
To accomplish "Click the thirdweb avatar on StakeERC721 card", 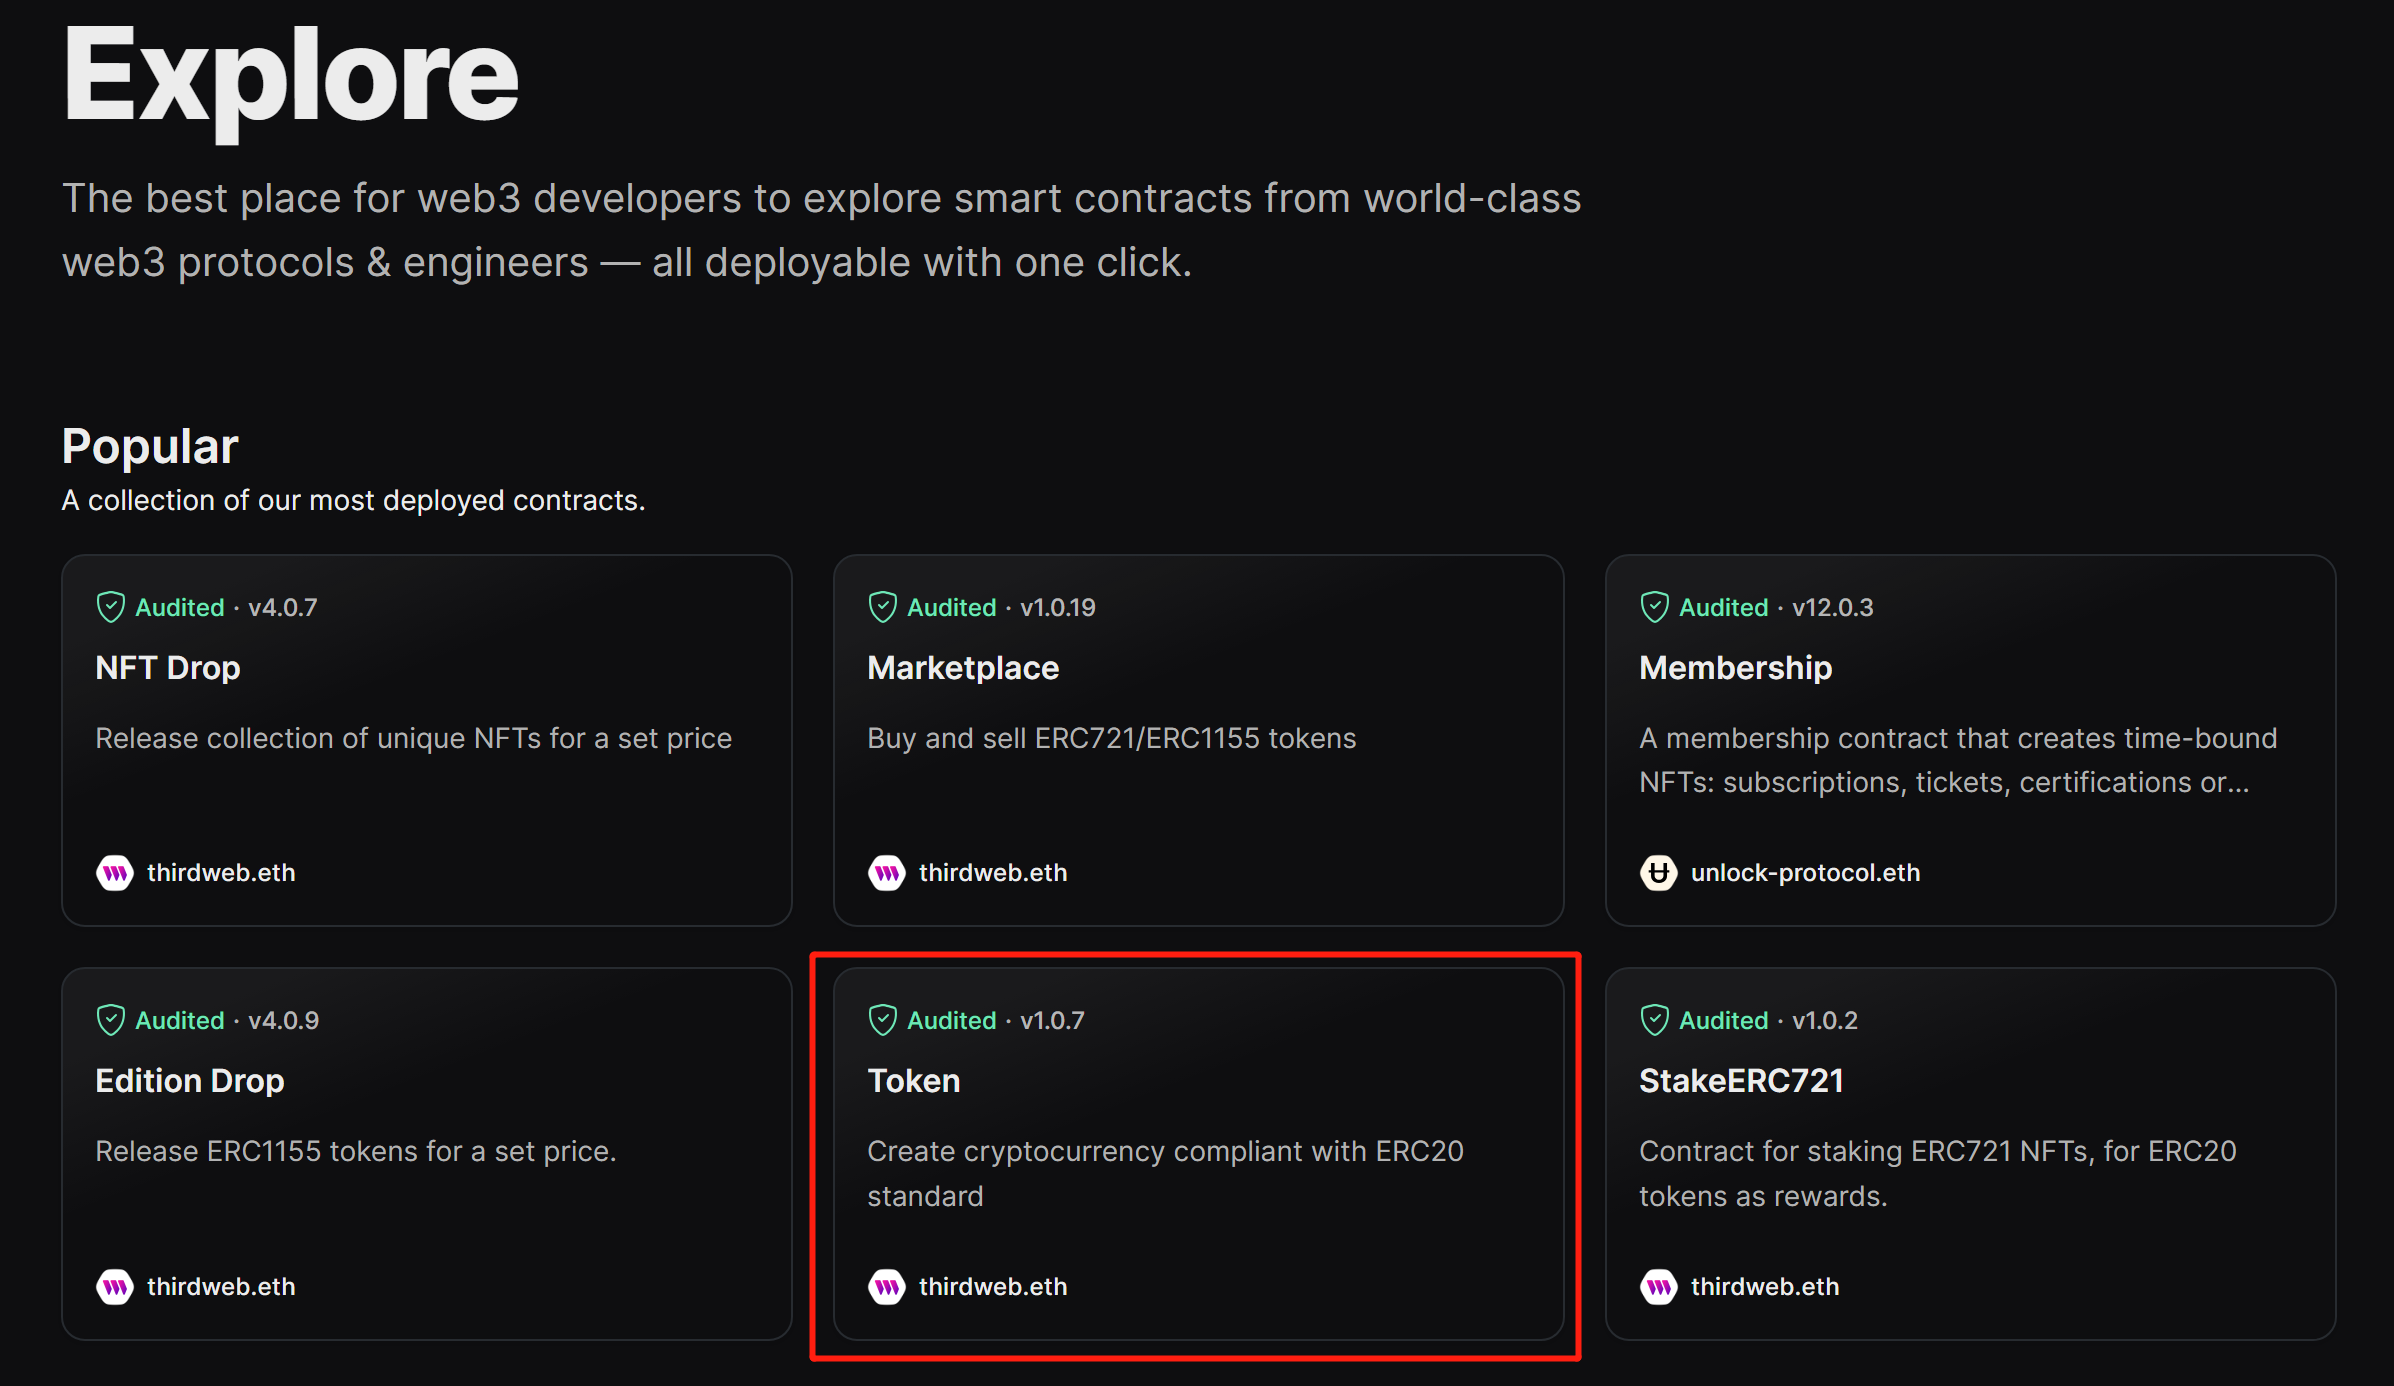I will tap(1658, 1286).
